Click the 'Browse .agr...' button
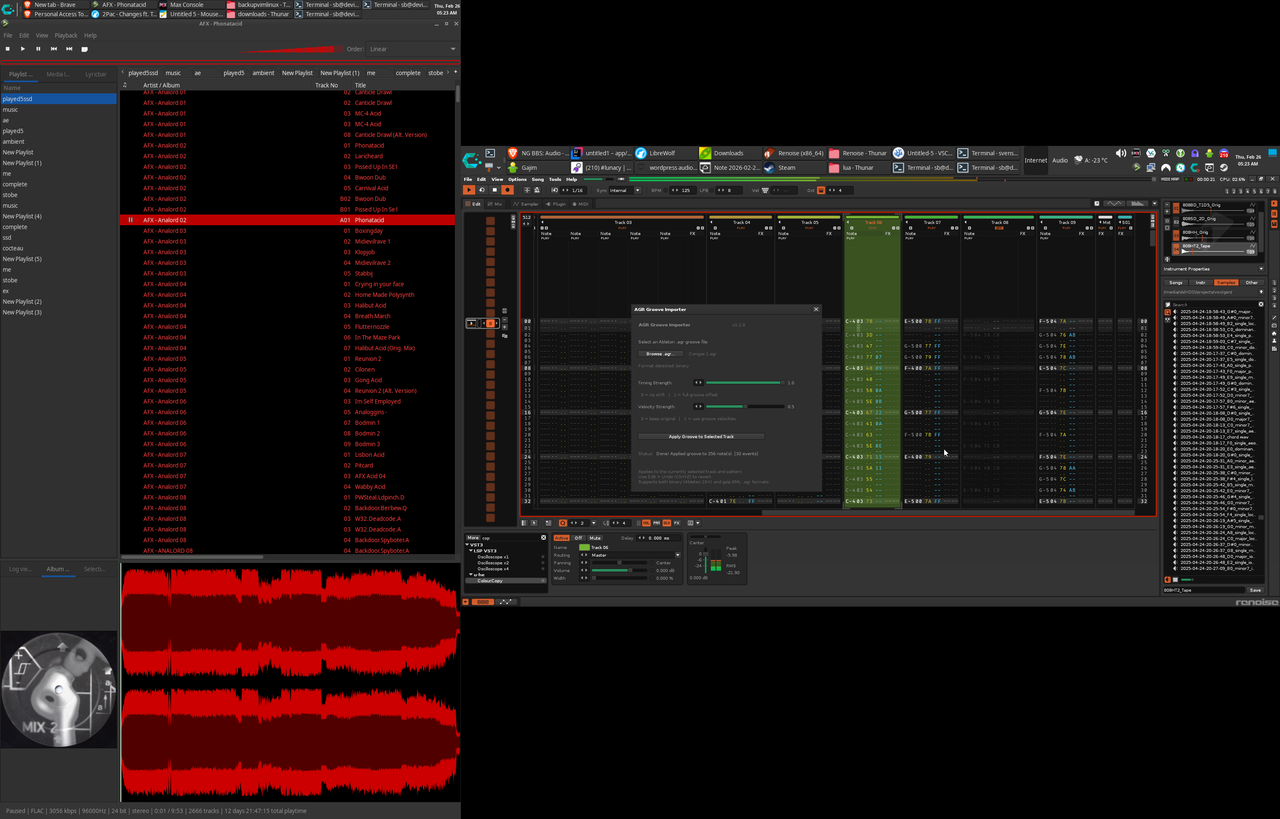 coord(661,354)
